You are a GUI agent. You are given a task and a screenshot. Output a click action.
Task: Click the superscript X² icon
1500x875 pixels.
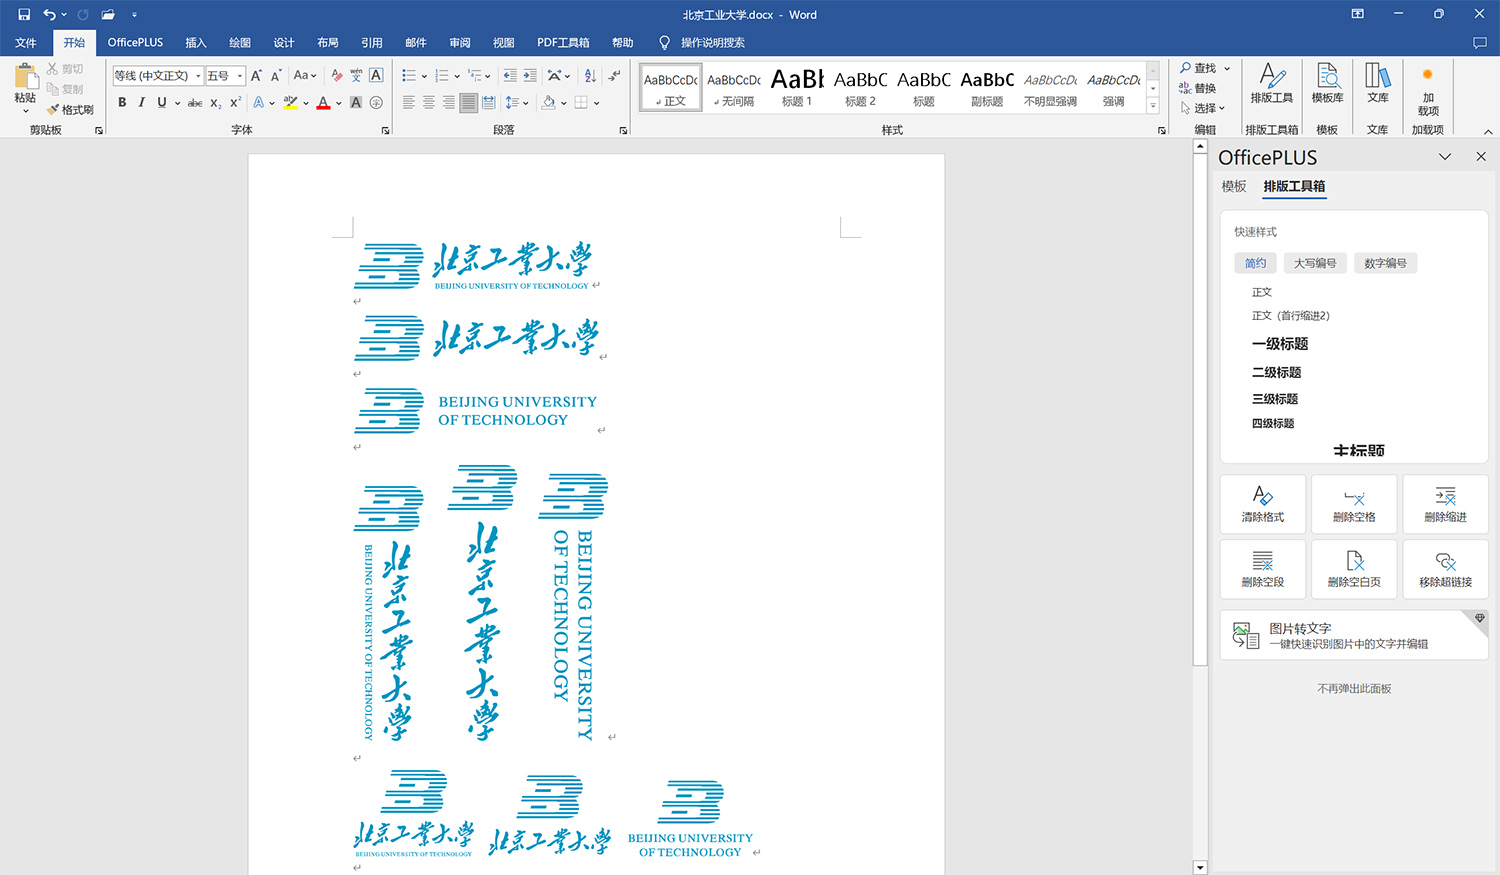pos(235,102)
